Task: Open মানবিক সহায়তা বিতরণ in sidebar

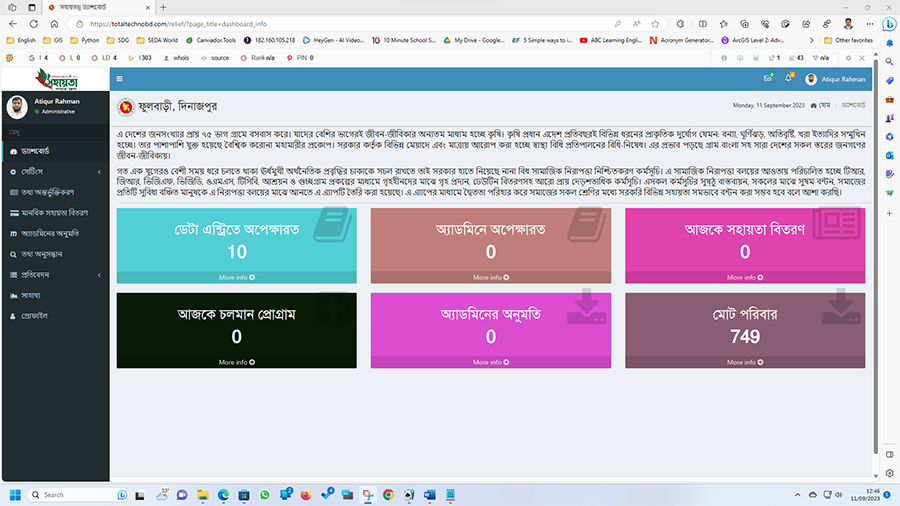Action: tap(55, 213)
